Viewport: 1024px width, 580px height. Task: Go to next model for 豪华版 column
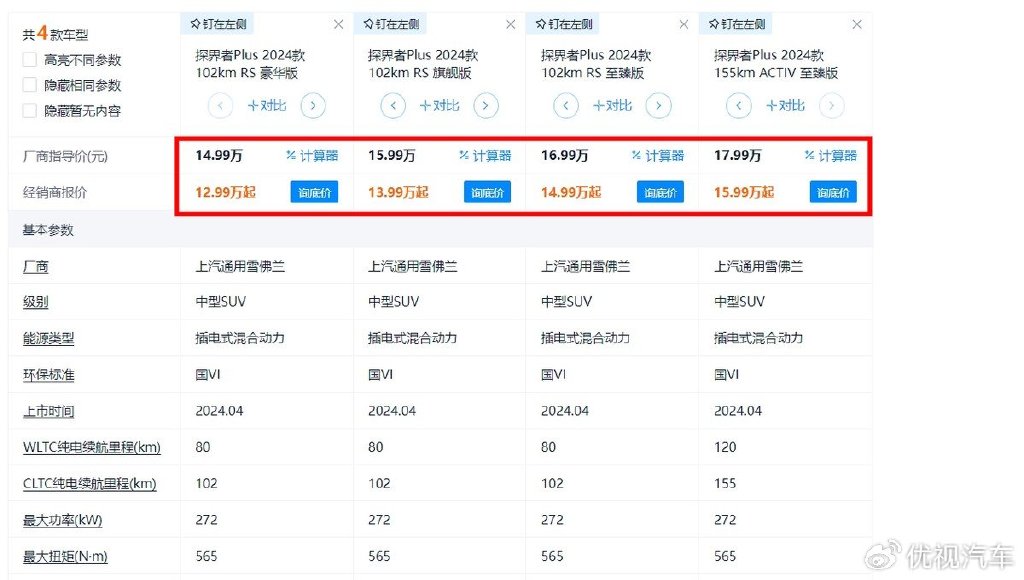pyautogui.click(x=313, y=105)
